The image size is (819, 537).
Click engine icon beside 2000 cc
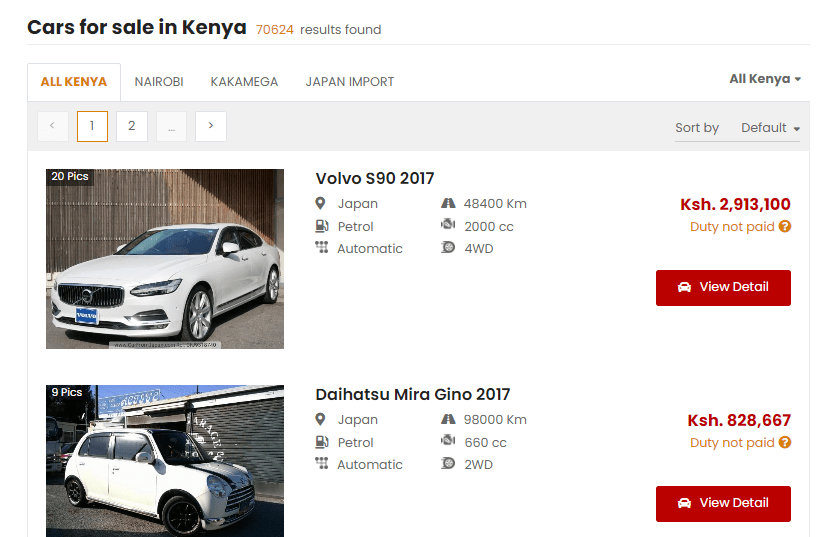click(448, 225)
